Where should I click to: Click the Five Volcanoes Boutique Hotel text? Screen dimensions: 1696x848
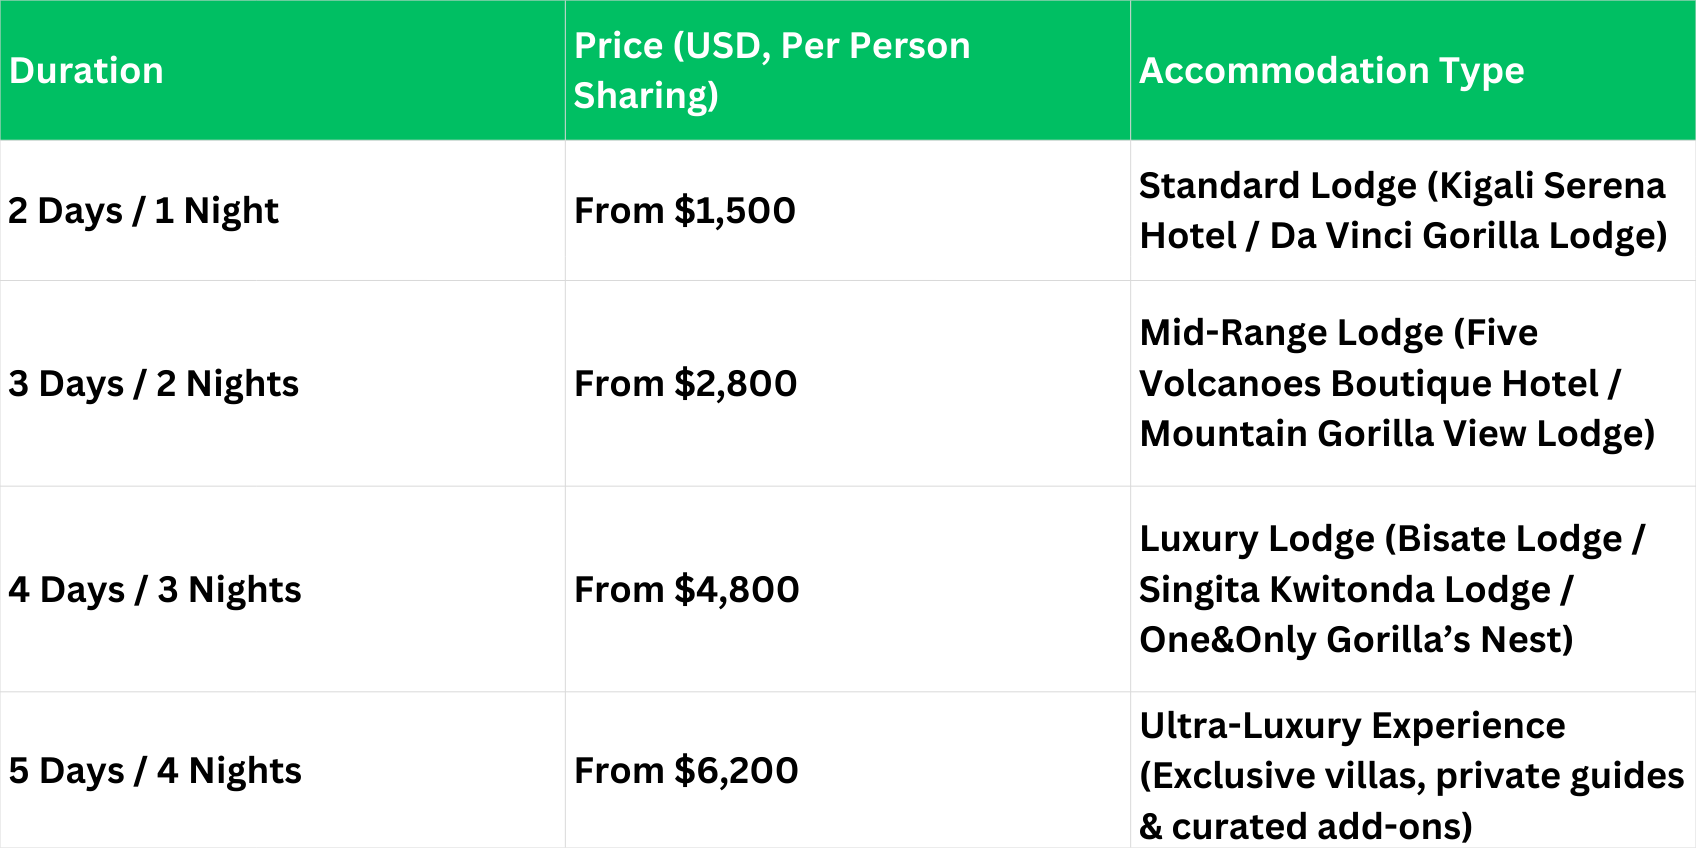point(1369,384)
